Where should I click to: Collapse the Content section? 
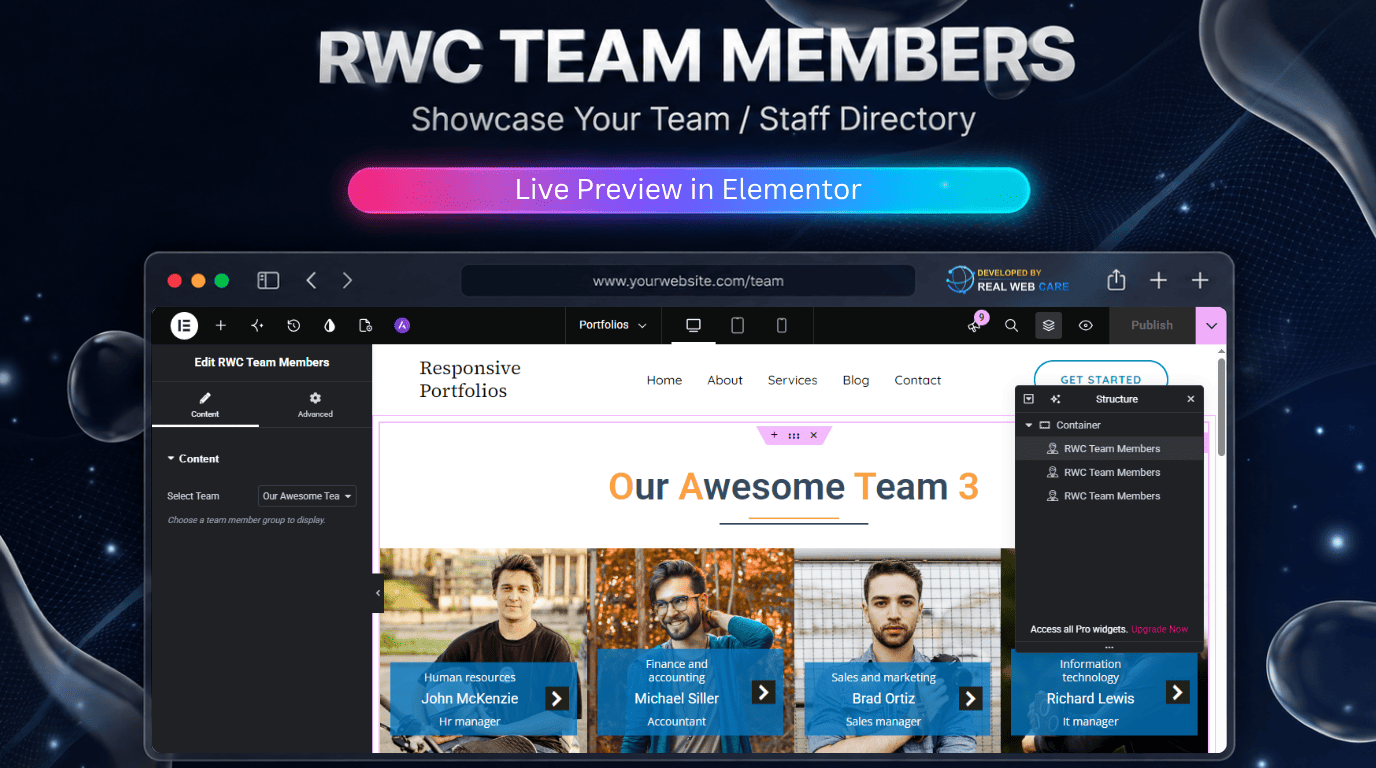coord(193,458)
